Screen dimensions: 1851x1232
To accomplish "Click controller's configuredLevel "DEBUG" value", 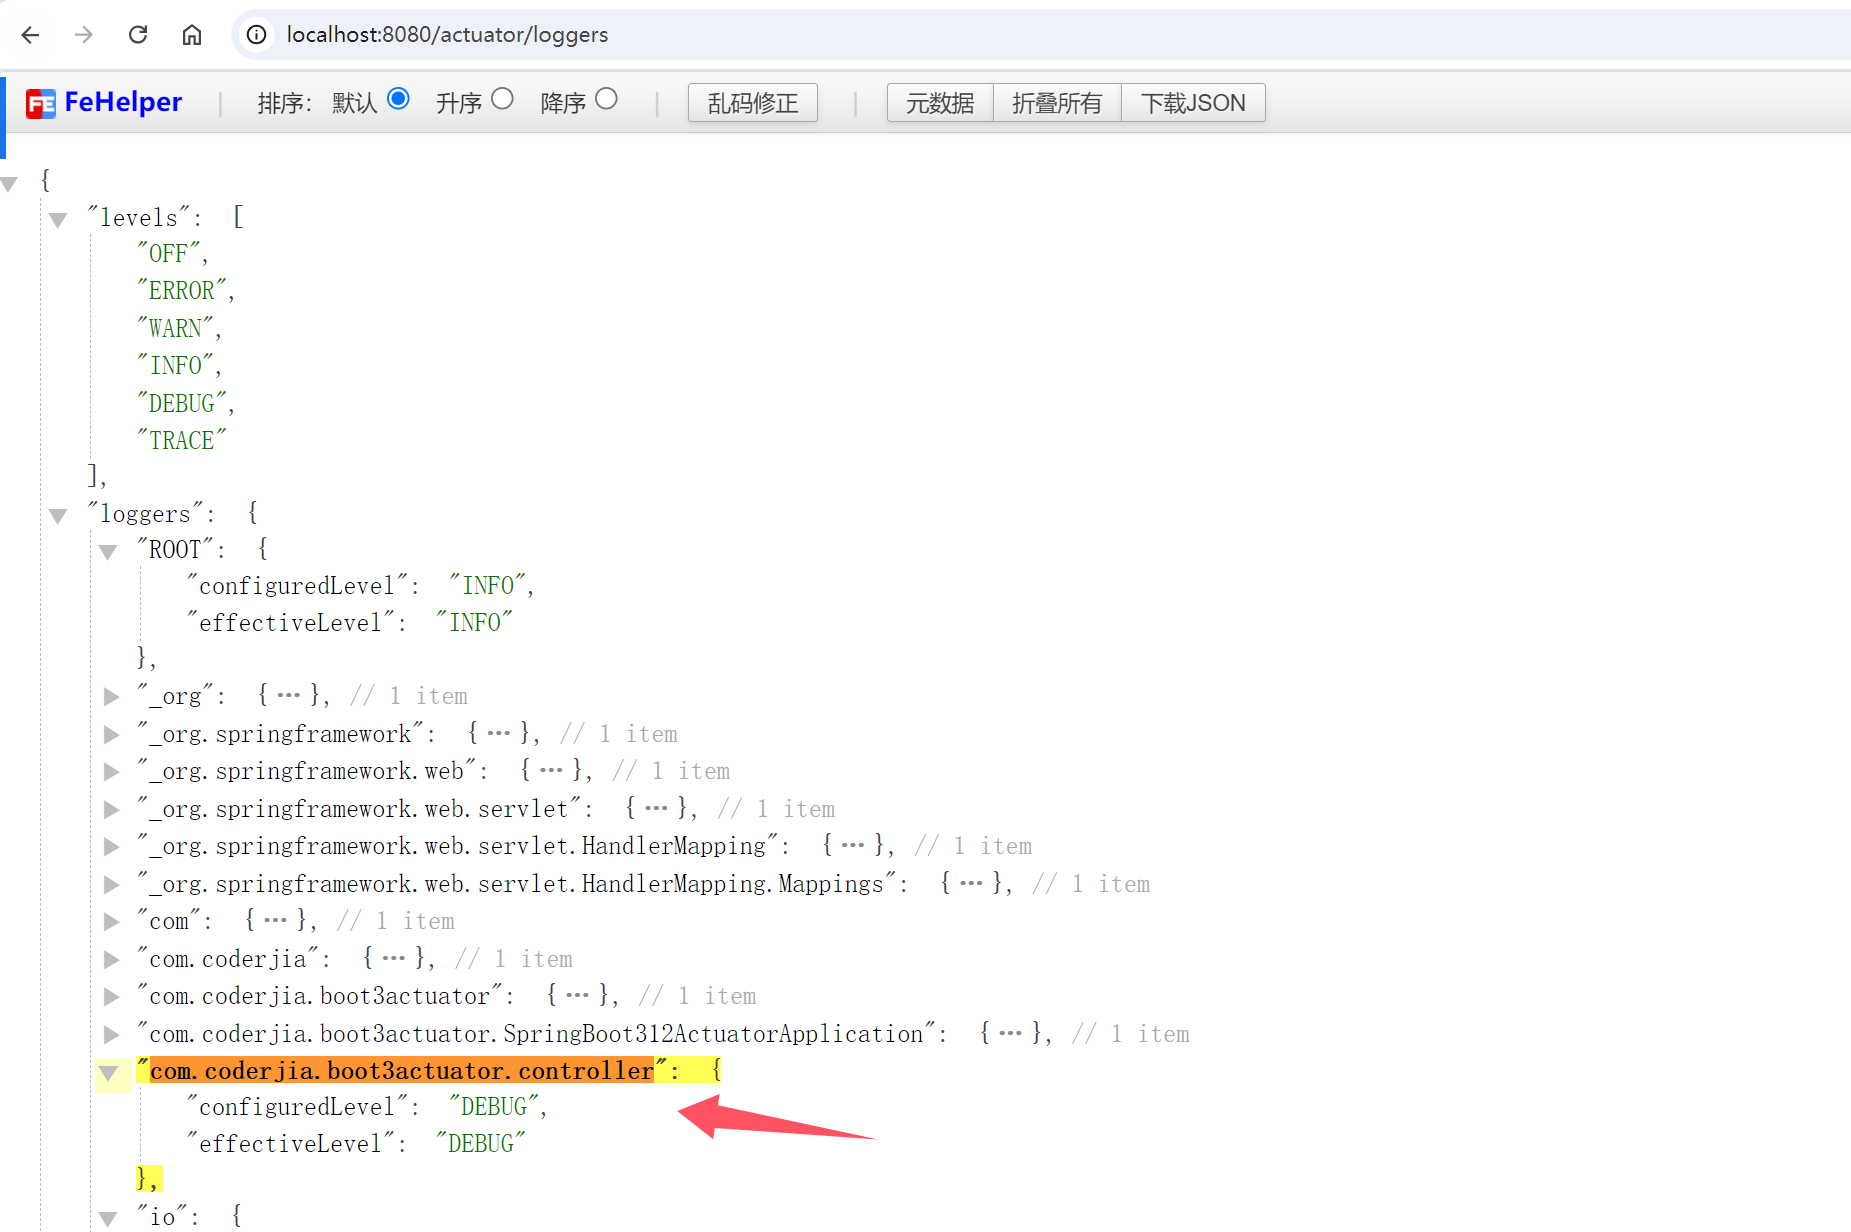I will pyautogui.click(x=494, y=1107).
